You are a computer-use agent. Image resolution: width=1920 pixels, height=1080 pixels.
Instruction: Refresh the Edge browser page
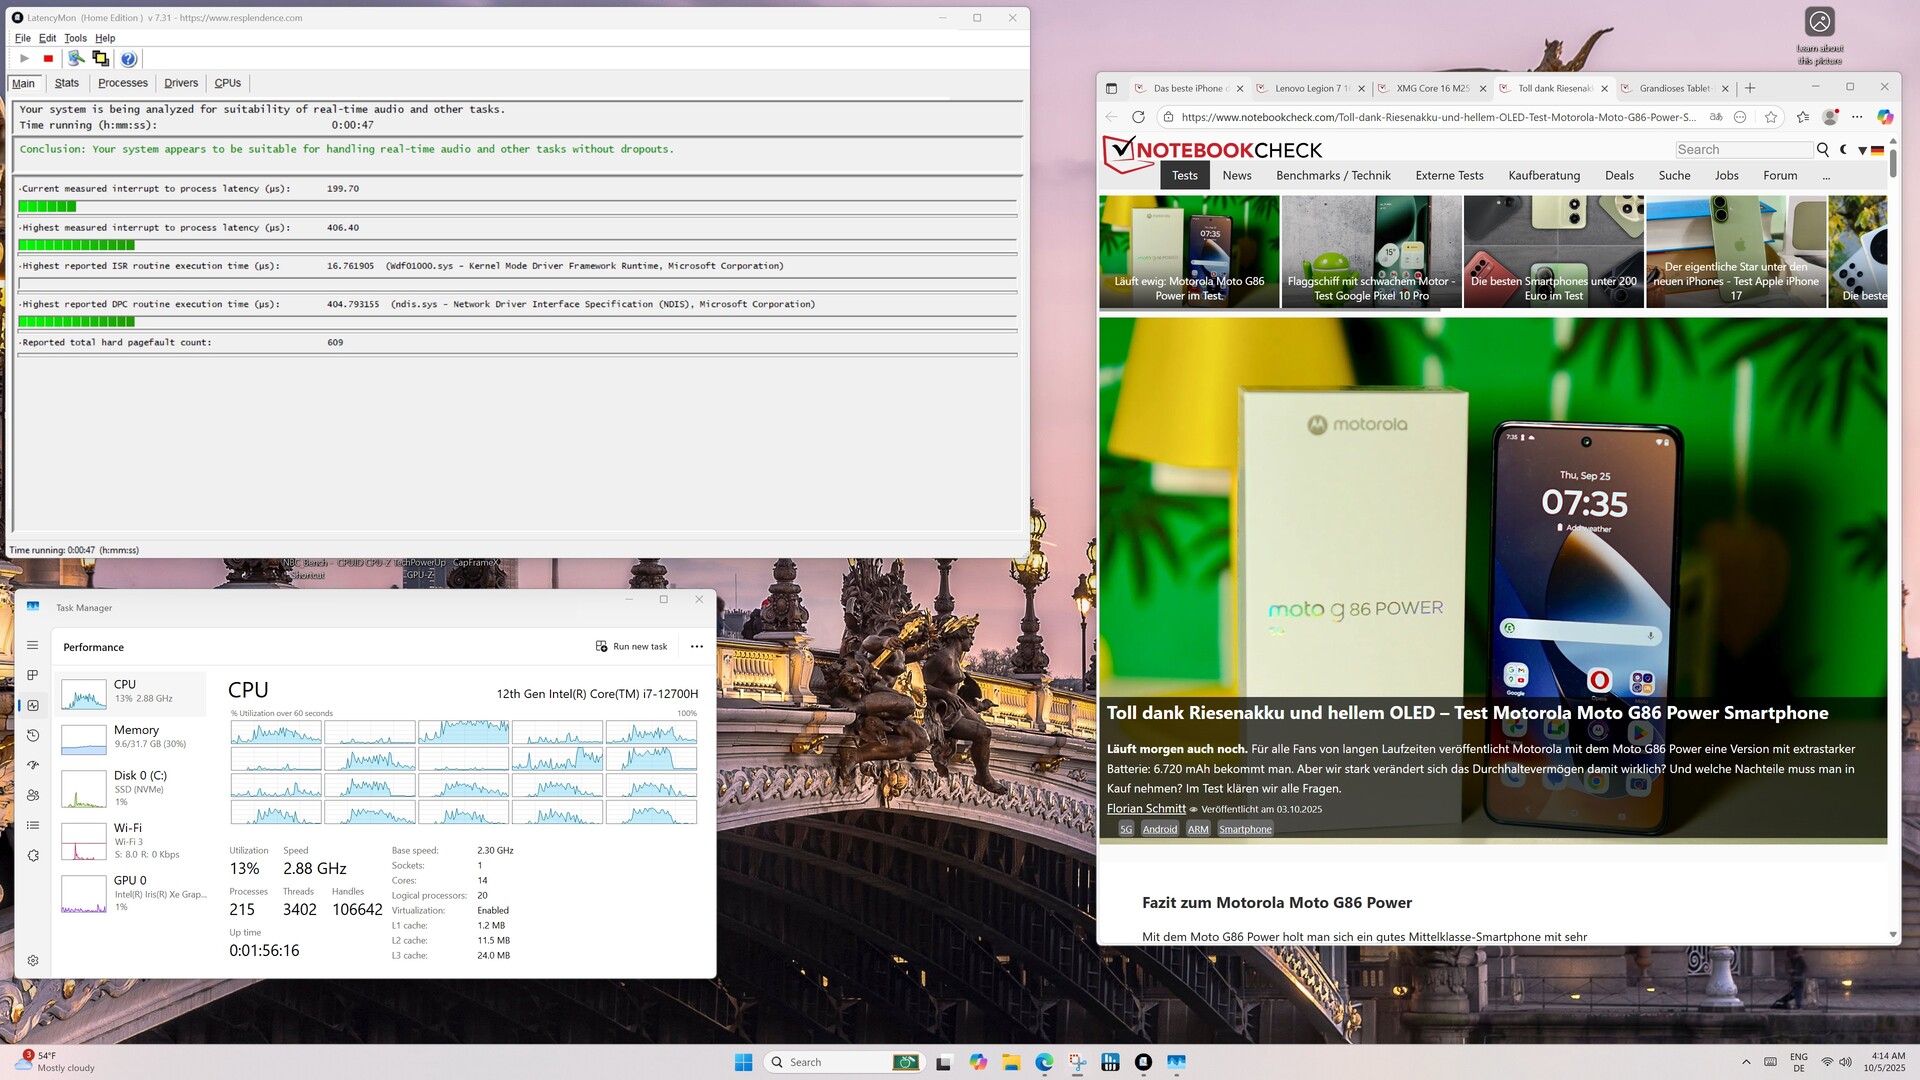click(1138, 117)
